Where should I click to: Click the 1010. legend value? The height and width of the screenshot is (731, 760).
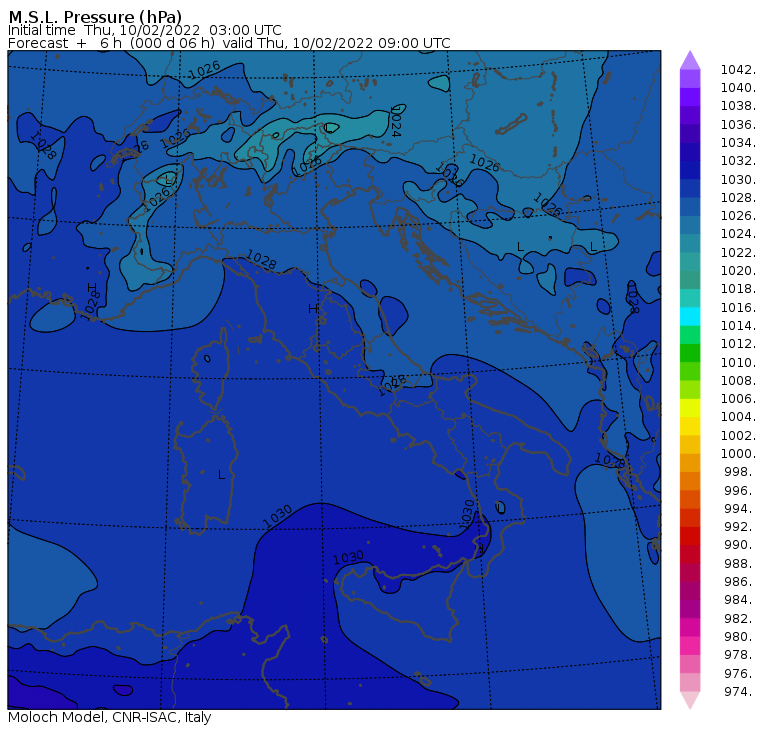point(738,362)
